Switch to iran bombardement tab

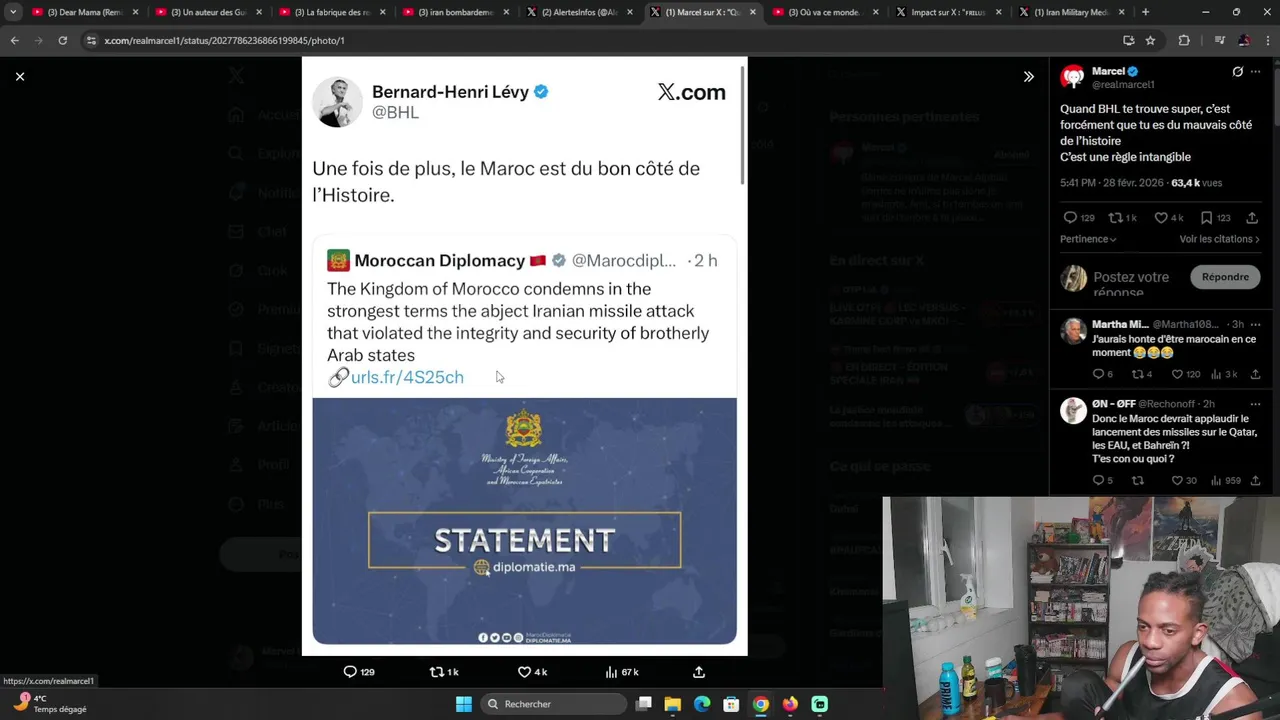click(x=454, y=12)
